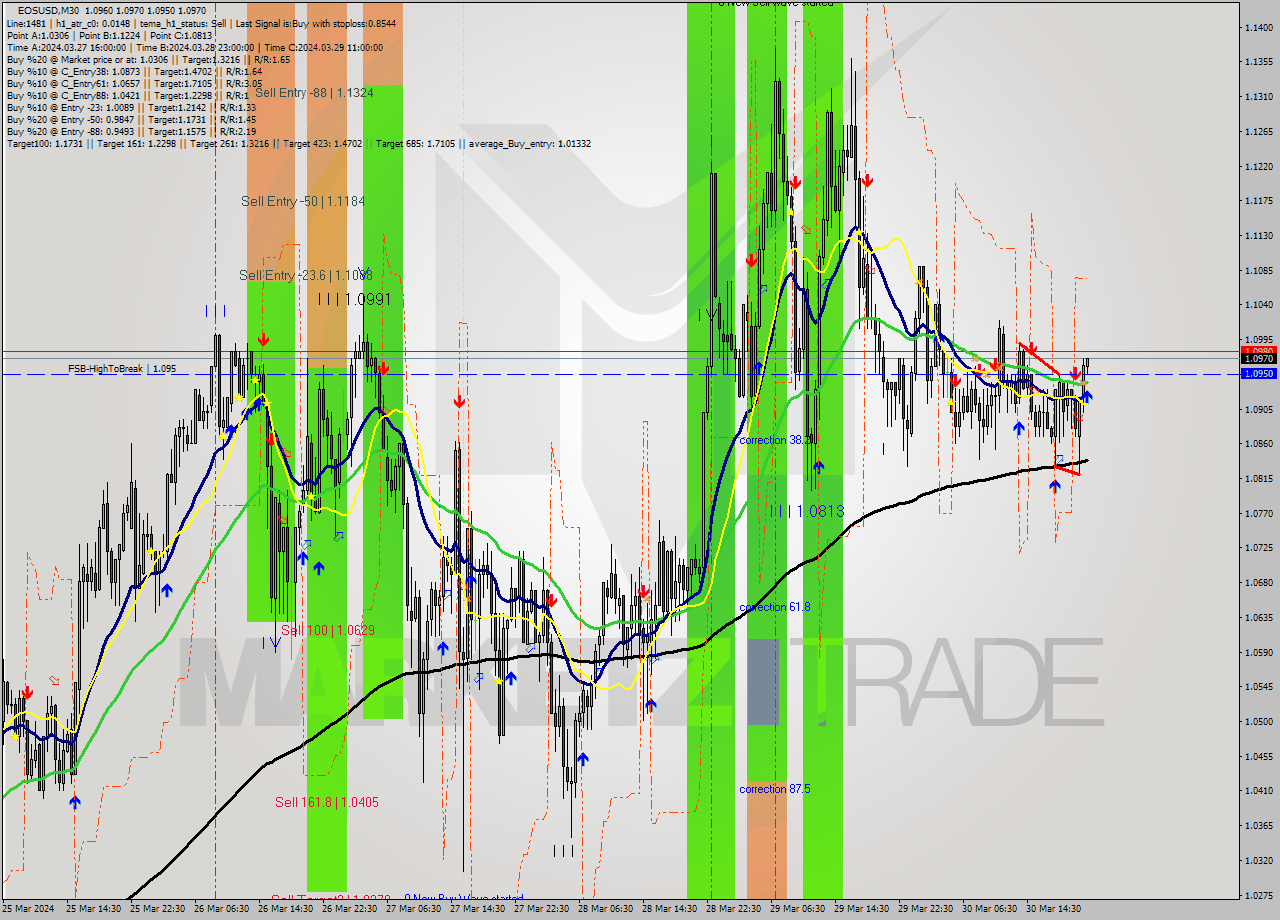Click the 1.1175 price axis value
Screen dimensions: 1280x920
pos(1258,201)
